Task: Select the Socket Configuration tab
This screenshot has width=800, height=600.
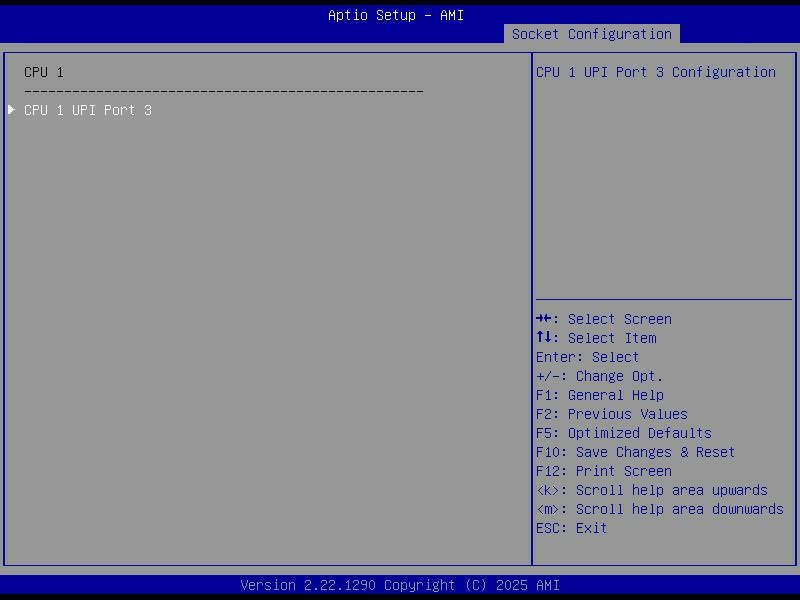Action: click(591, 34)
